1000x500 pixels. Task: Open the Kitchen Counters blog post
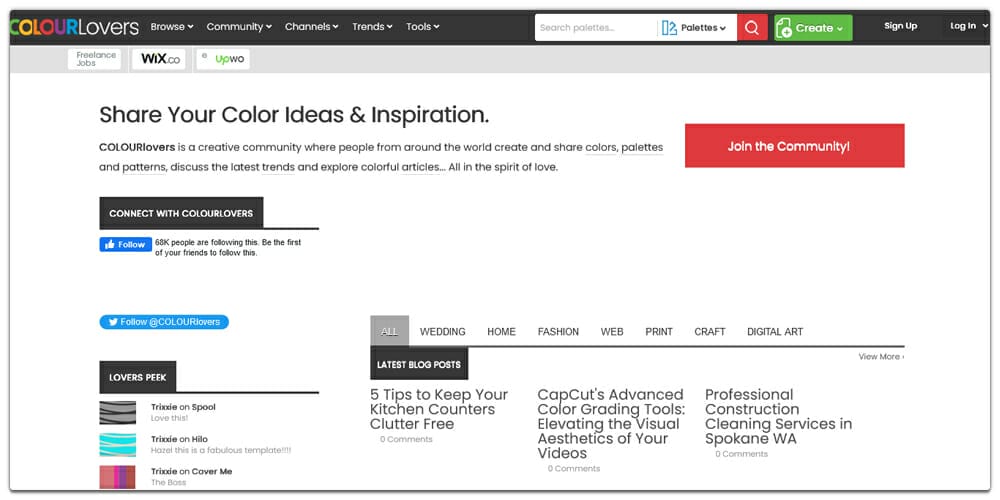click(x=439, y=409)
